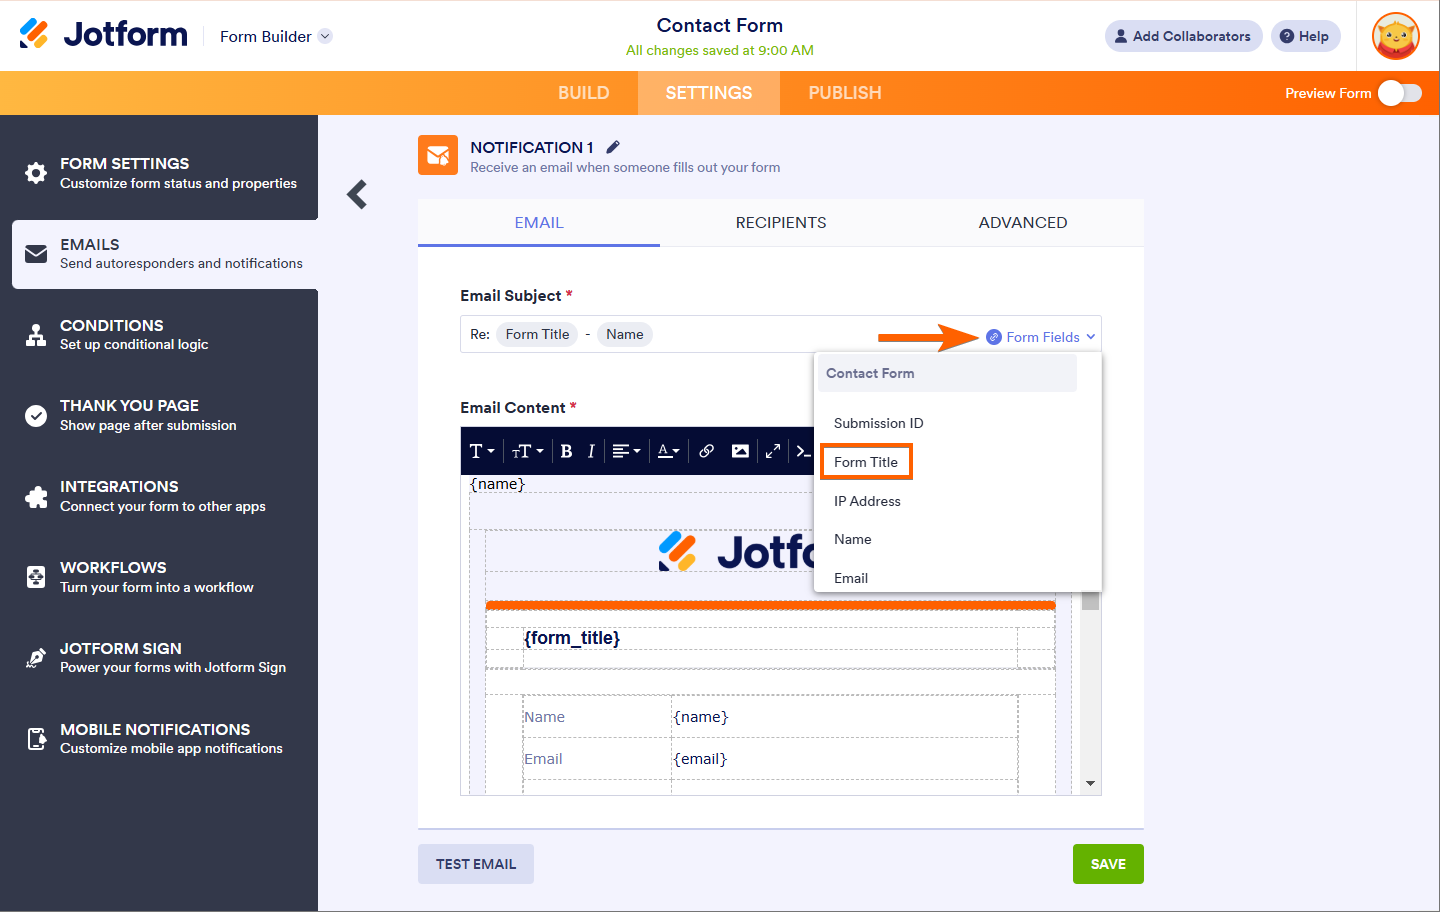The height and width of the screenshot is (912, 1440).
Task: Select the EMAIL tab of the notification
Action: (539, 223)
